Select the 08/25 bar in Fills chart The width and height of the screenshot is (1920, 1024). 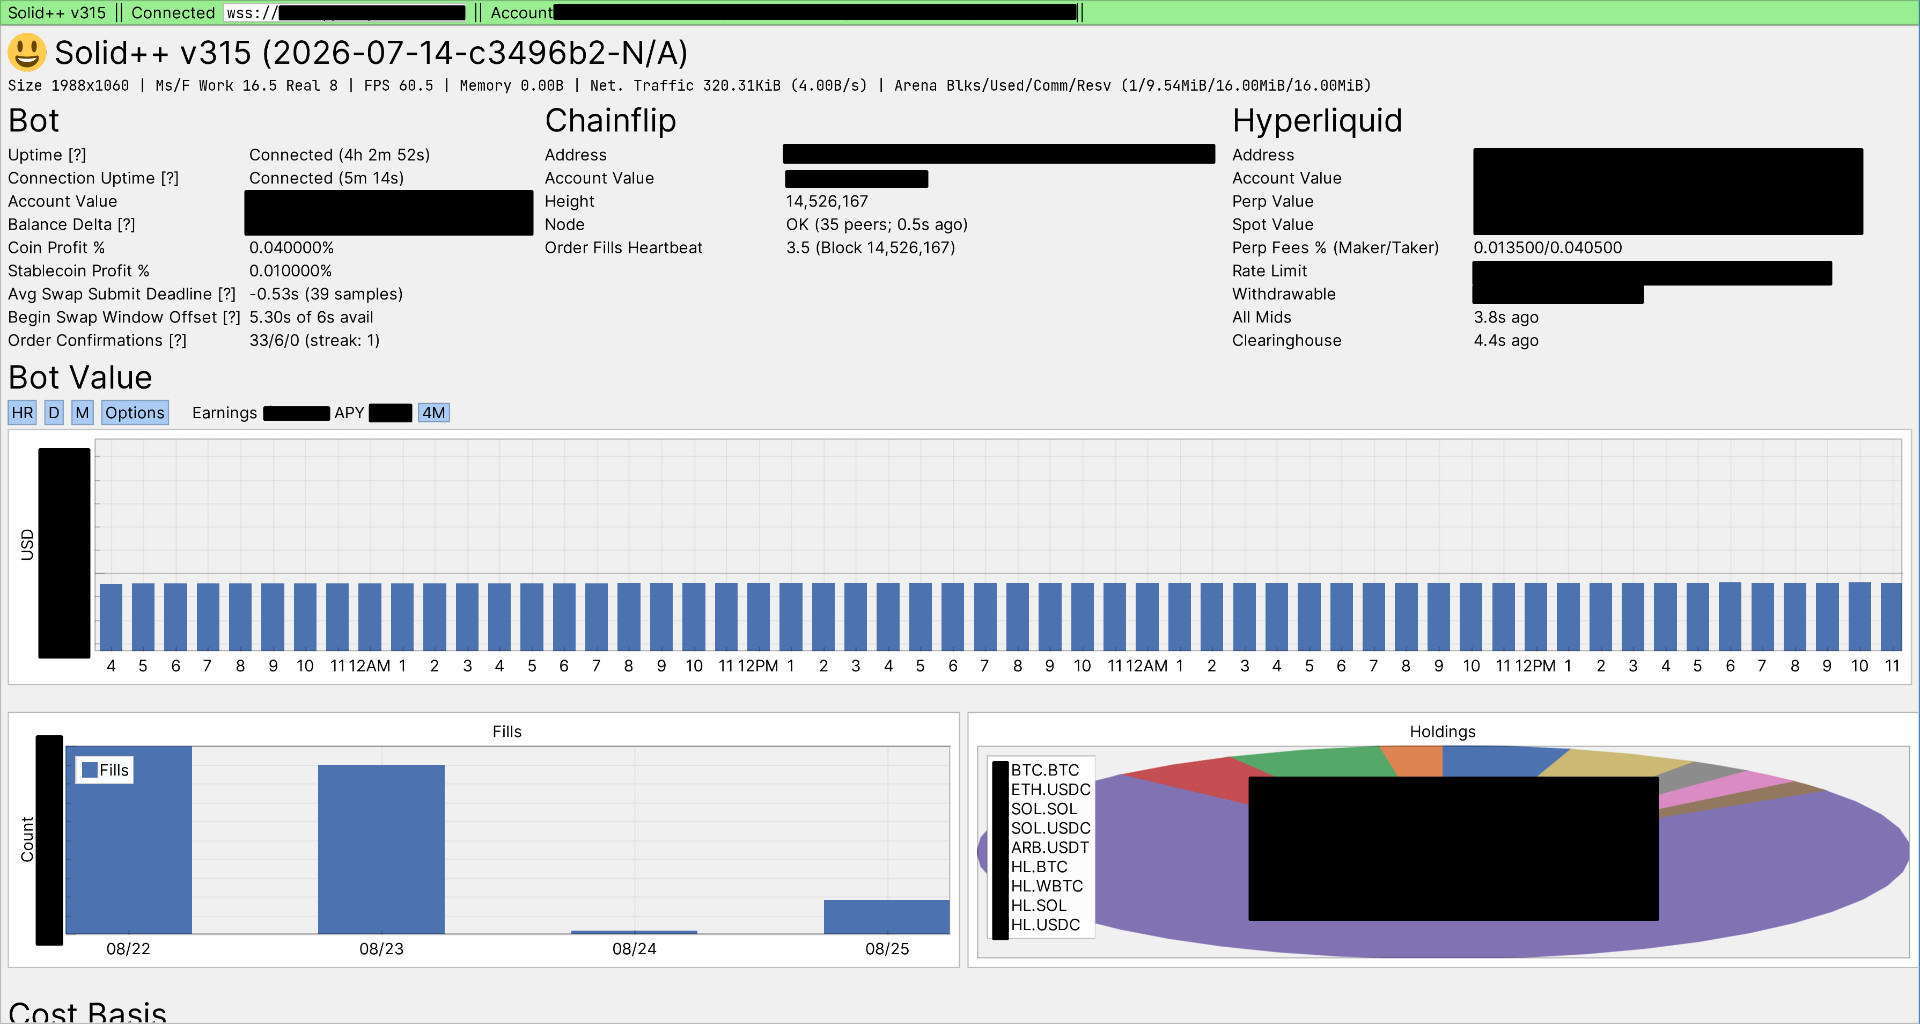coord(887,917)
